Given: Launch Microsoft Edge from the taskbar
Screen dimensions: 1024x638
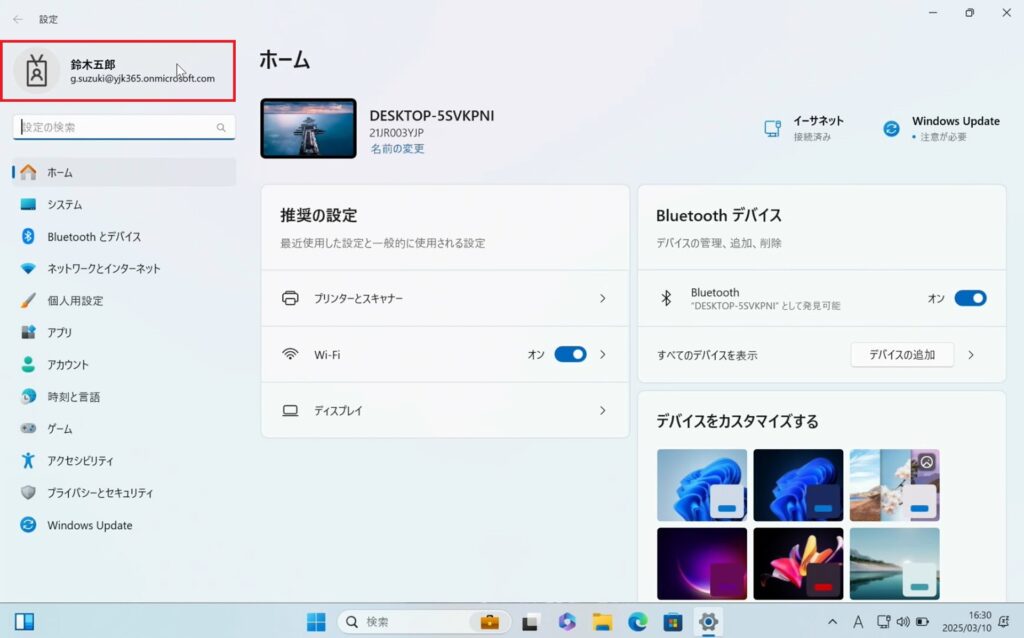Looking at the screenshot, I should tap(637, 622).
